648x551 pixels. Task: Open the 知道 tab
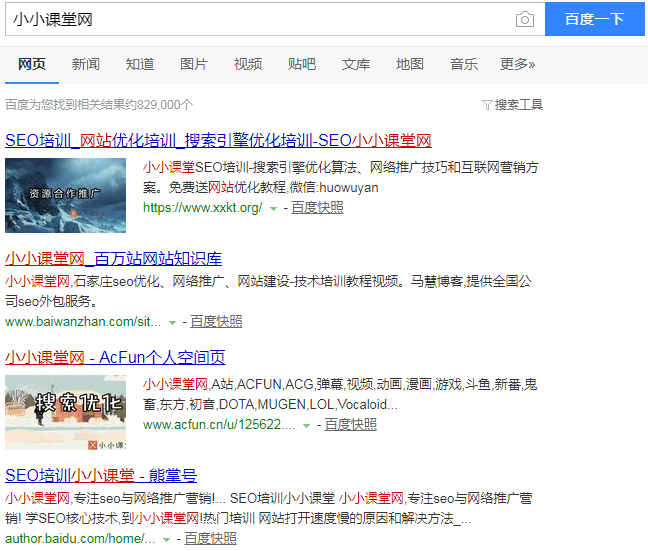click(x=140, y=64)
